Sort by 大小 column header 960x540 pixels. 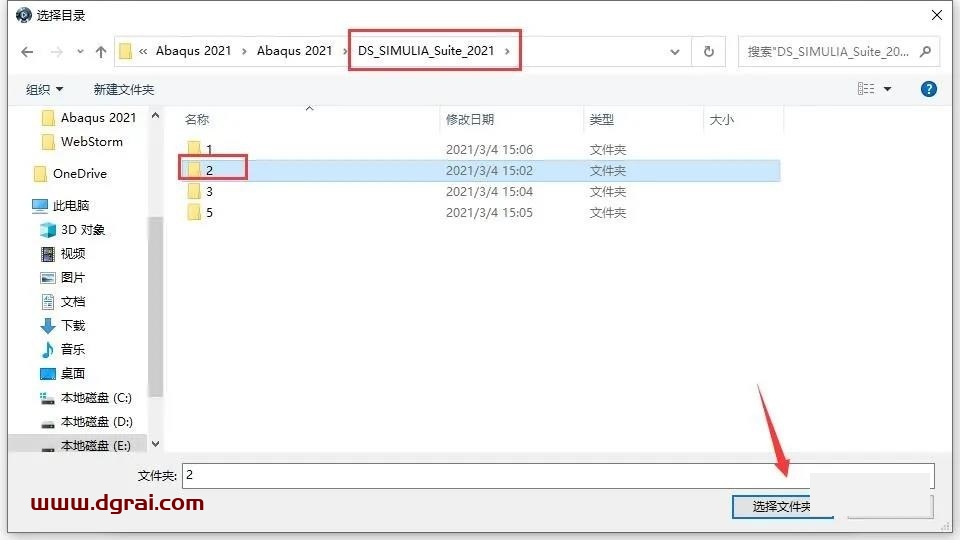721,120
